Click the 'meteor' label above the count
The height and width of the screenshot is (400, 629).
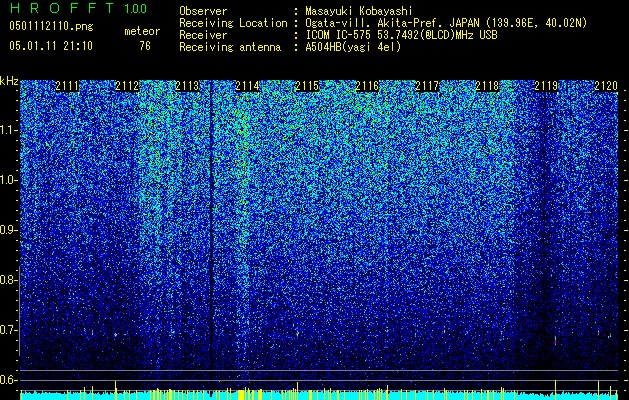142,31
